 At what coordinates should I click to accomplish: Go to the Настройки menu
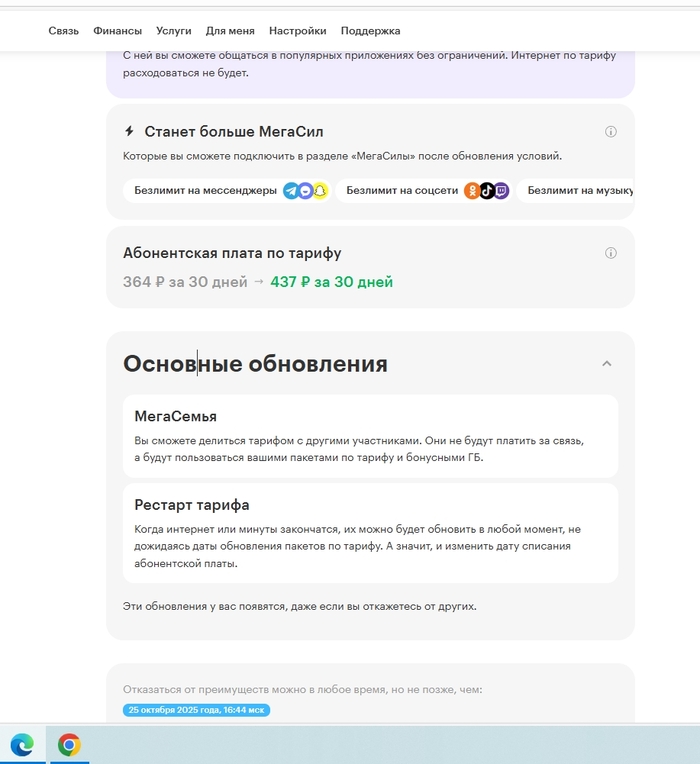point(298,31)
